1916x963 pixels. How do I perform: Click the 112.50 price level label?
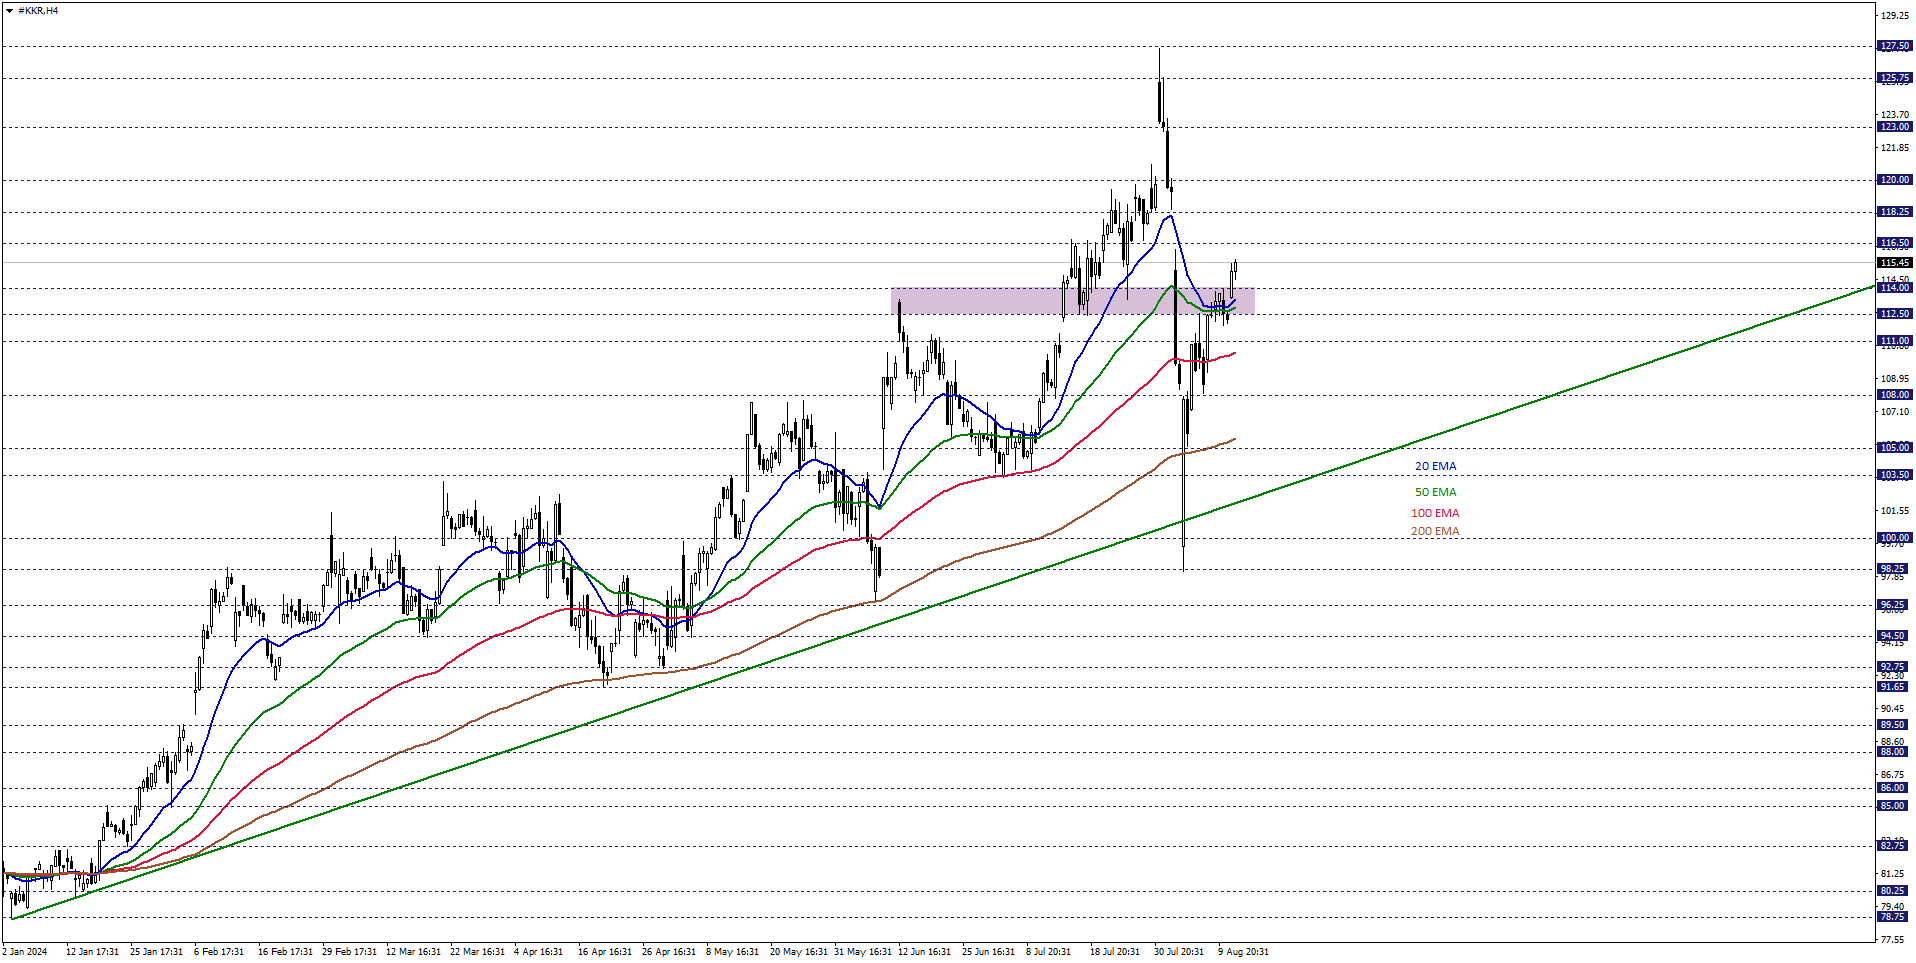tap(1895, 314)
